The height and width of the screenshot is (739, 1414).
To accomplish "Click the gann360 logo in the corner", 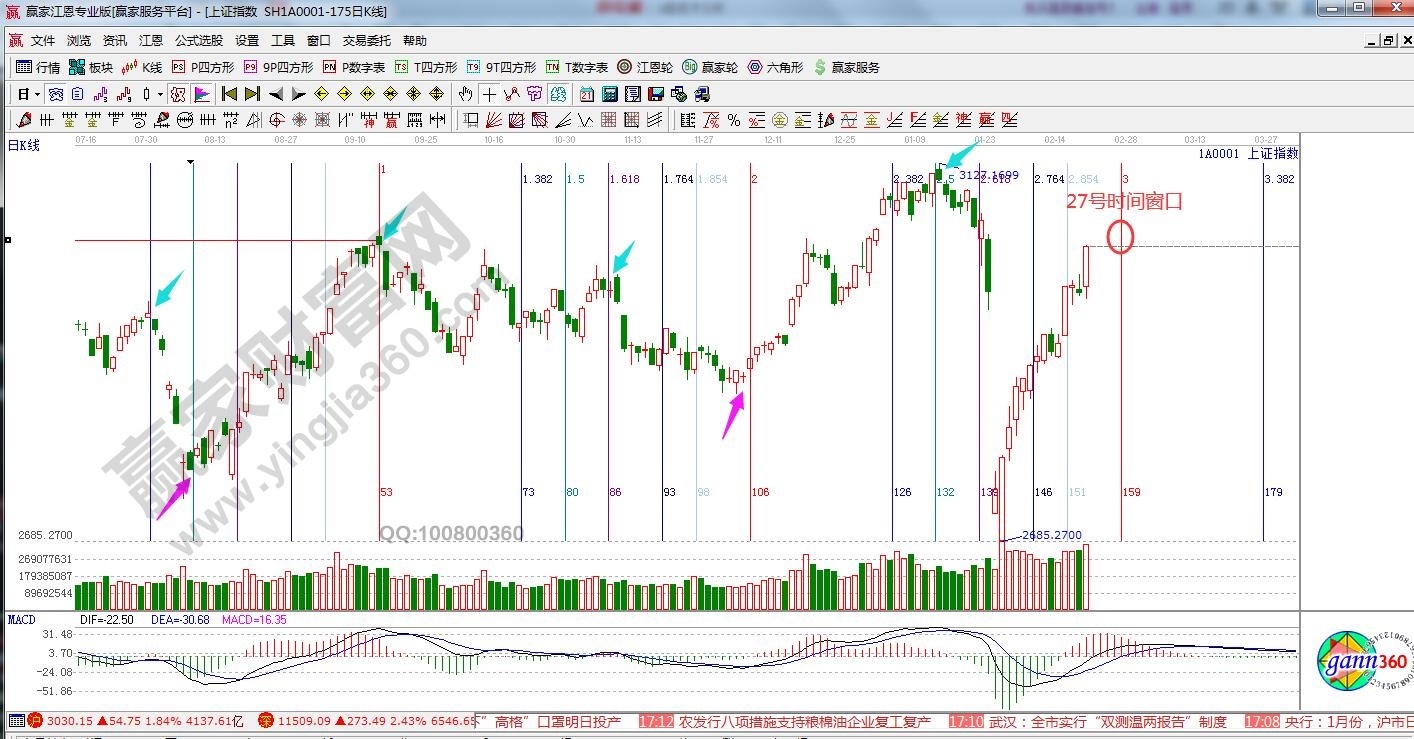I will click(x=1360, y=661).
